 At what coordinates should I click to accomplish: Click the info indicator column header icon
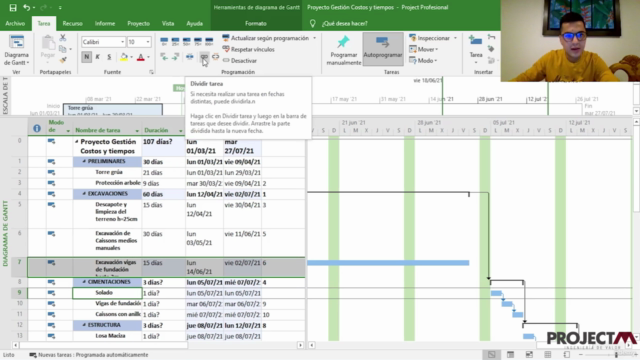click(37, 128)
